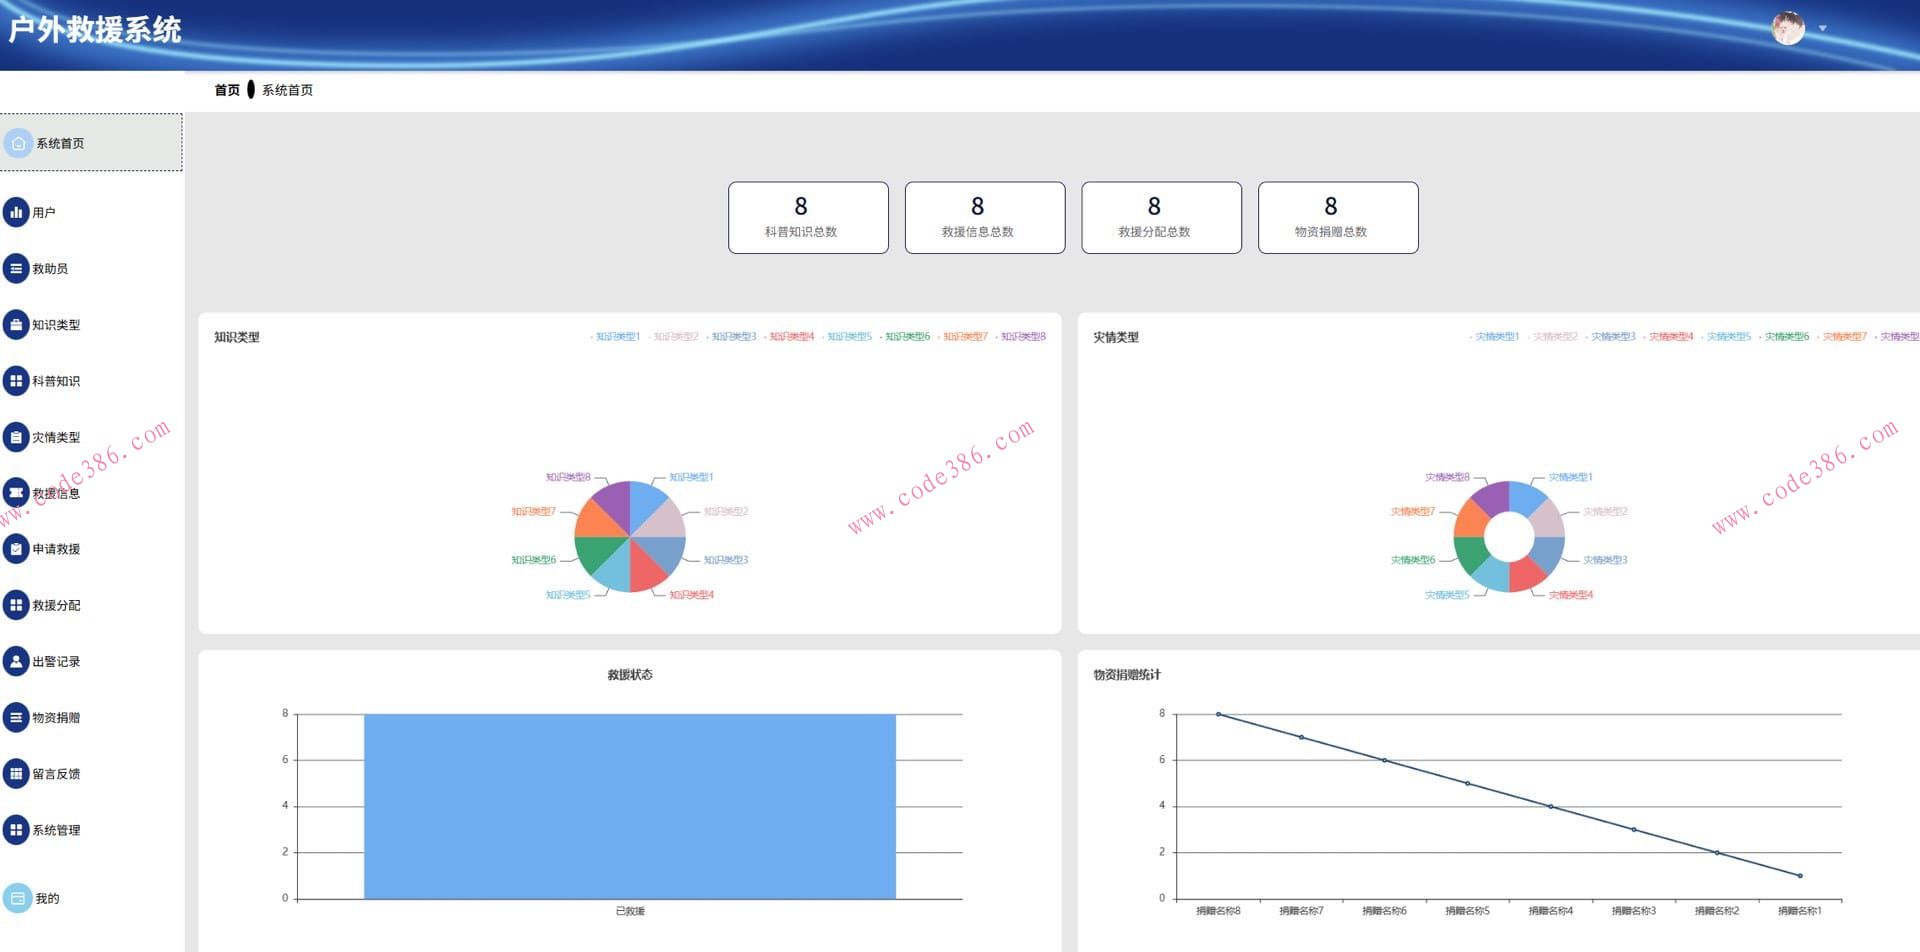
Task: Click the home icon beside 系统首页
Action: point(18,143)
